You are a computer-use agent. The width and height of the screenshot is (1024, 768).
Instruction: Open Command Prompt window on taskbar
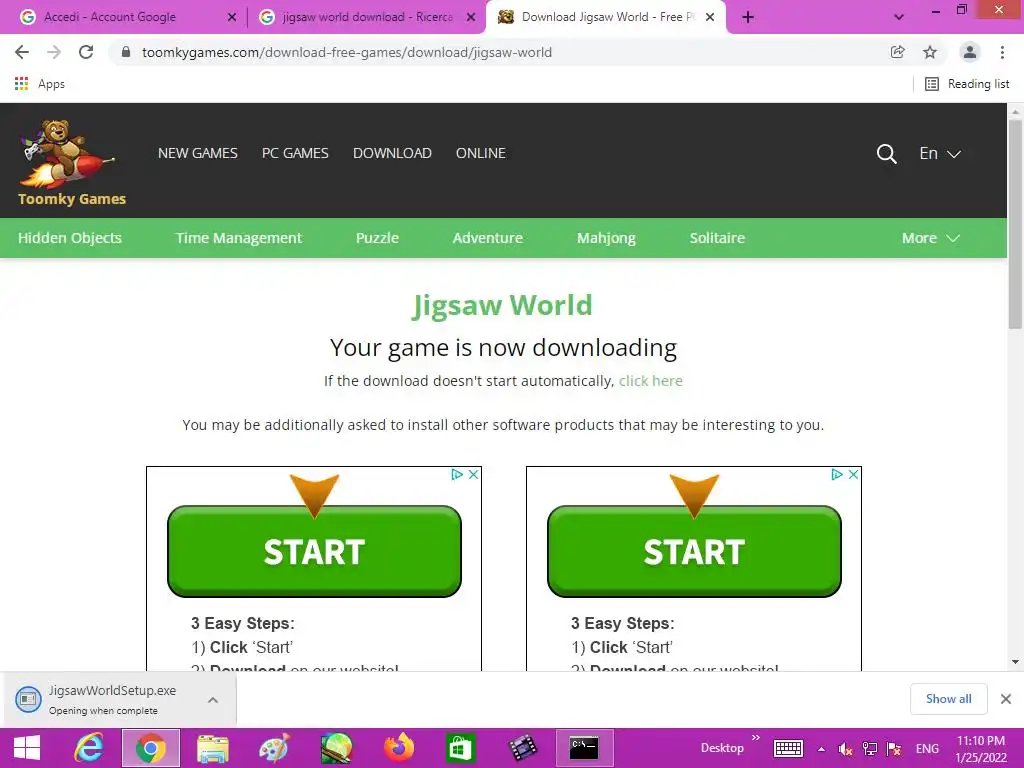click(x=584, y=748)
